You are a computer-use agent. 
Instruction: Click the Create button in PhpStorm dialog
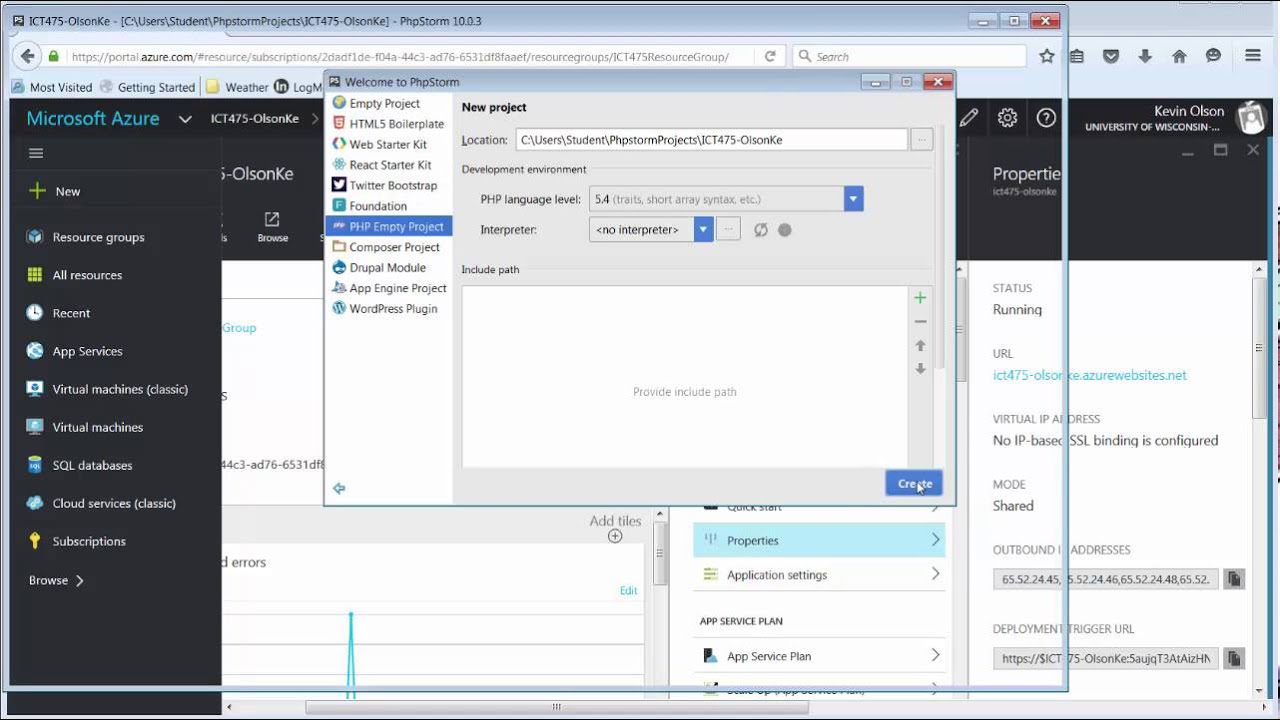914,484
